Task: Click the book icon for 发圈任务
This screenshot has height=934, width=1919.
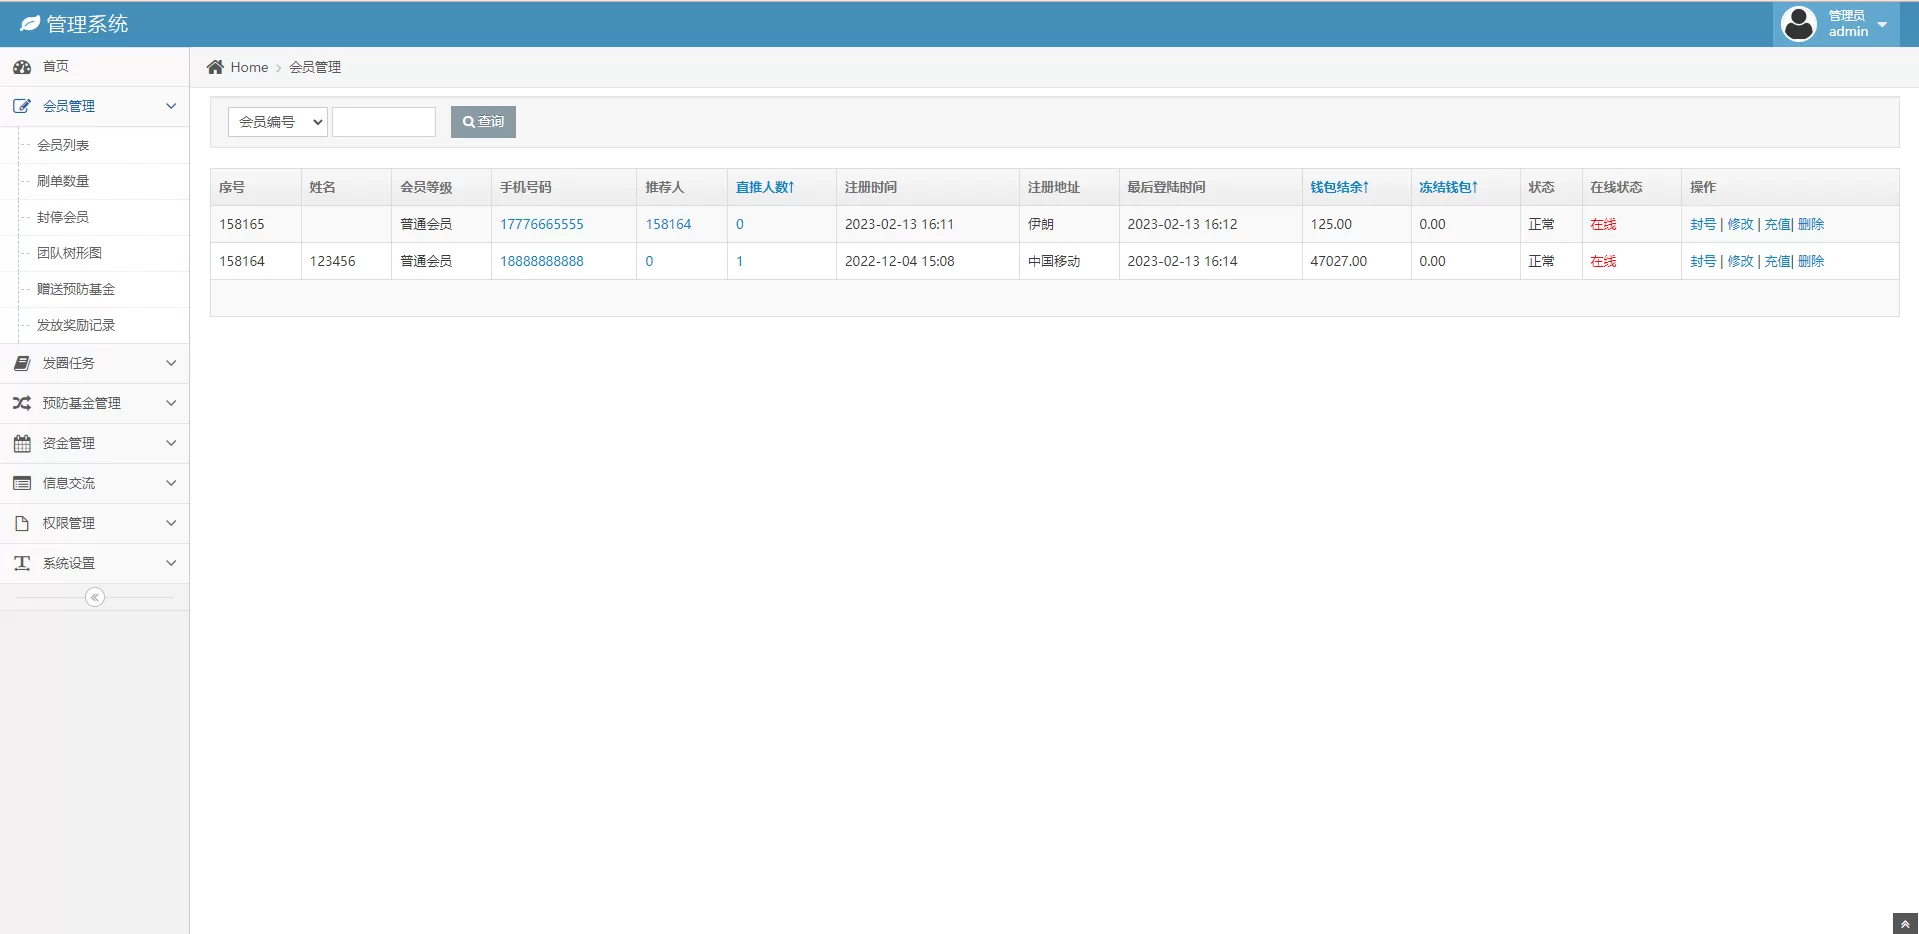Action: pyautogui.click(x=22, y=363)
